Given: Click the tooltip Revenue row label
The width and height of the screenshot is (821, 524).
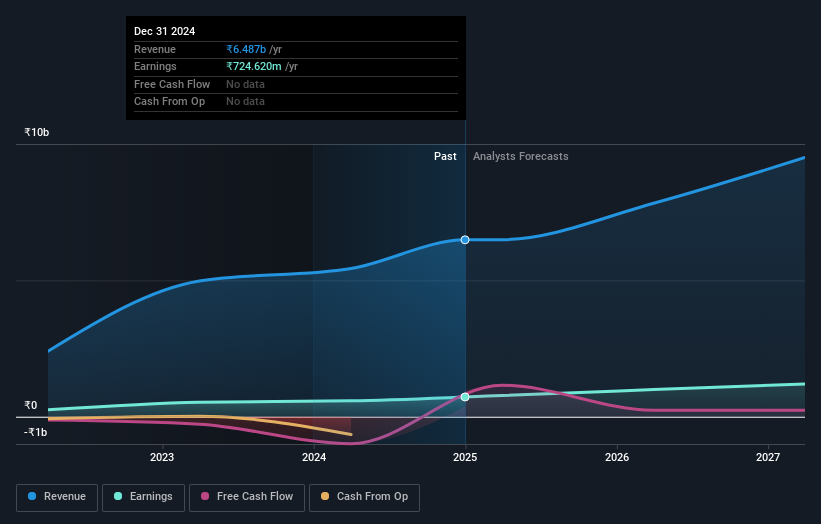Looking at the screenshot, I should [x=155, y=49].
